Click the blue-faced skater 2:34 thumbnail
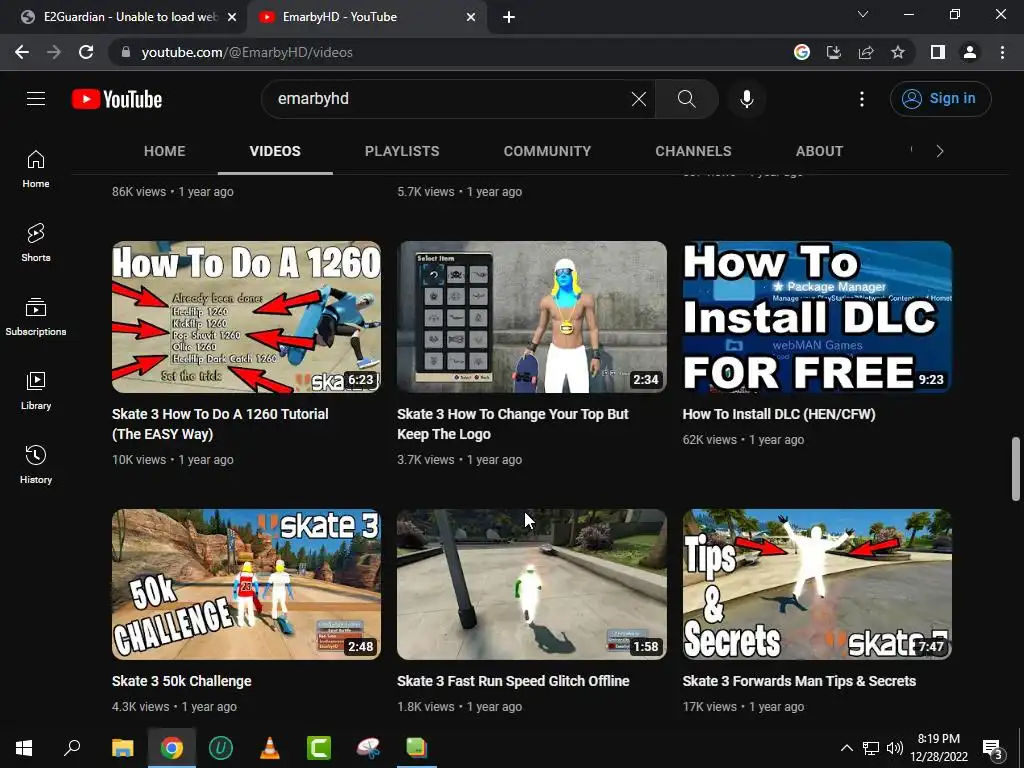This screenshot has width=1024, height=768. click(532, 317)
